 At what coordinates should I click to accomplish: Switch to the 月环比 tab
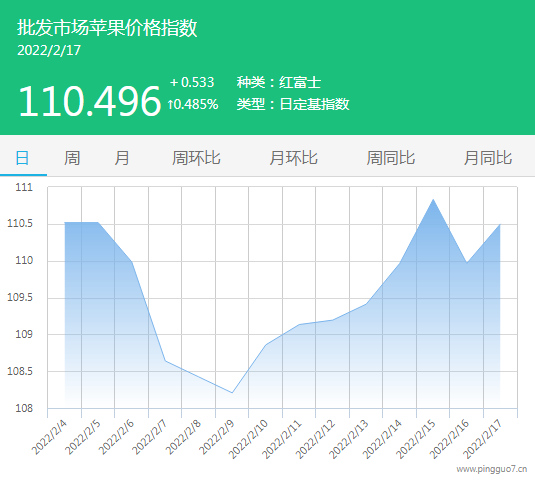[293, 158]
